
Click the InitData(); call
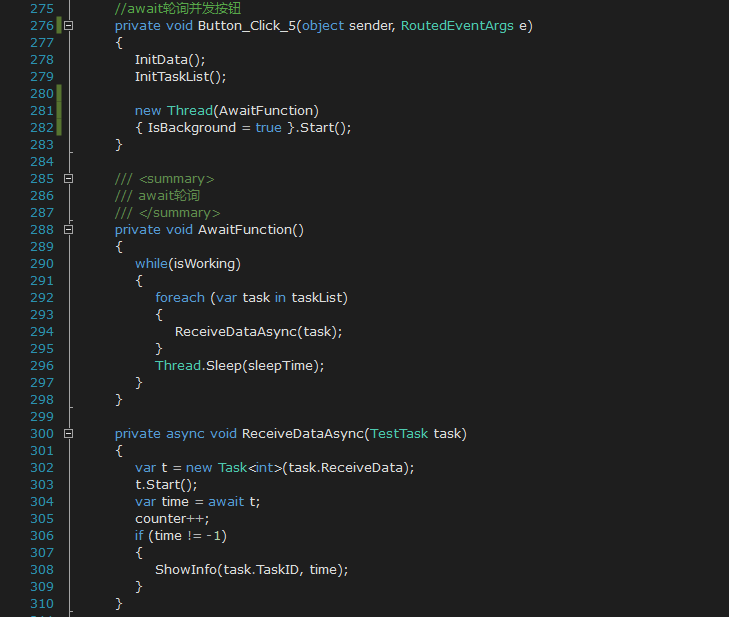(x=170, y=60)
